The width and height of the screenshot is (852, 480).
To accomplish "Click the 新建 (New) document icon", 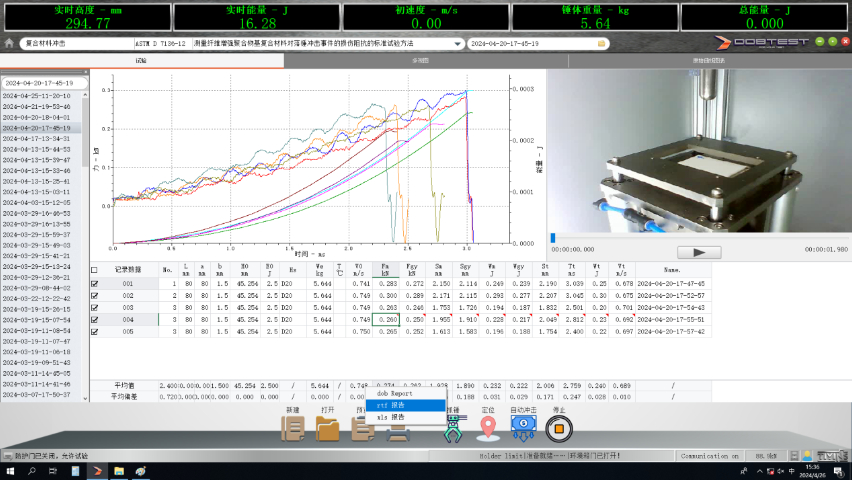I will [293, 429].
